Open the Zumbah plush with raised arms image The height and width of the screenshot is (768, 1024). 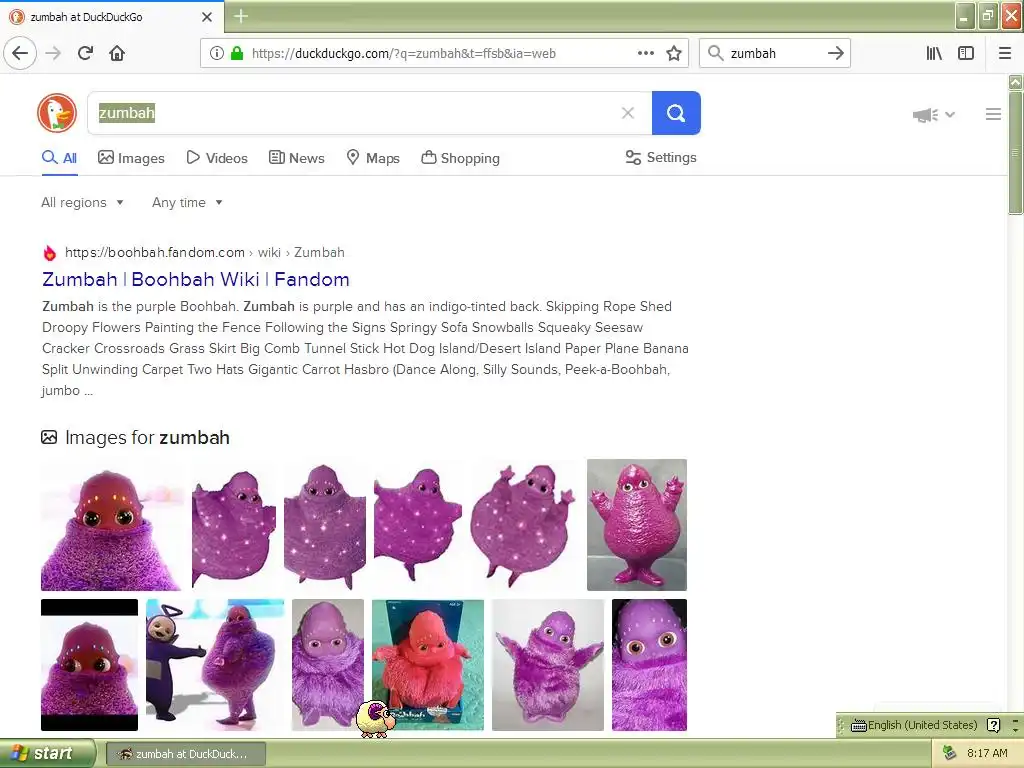[x=548, y=665]
